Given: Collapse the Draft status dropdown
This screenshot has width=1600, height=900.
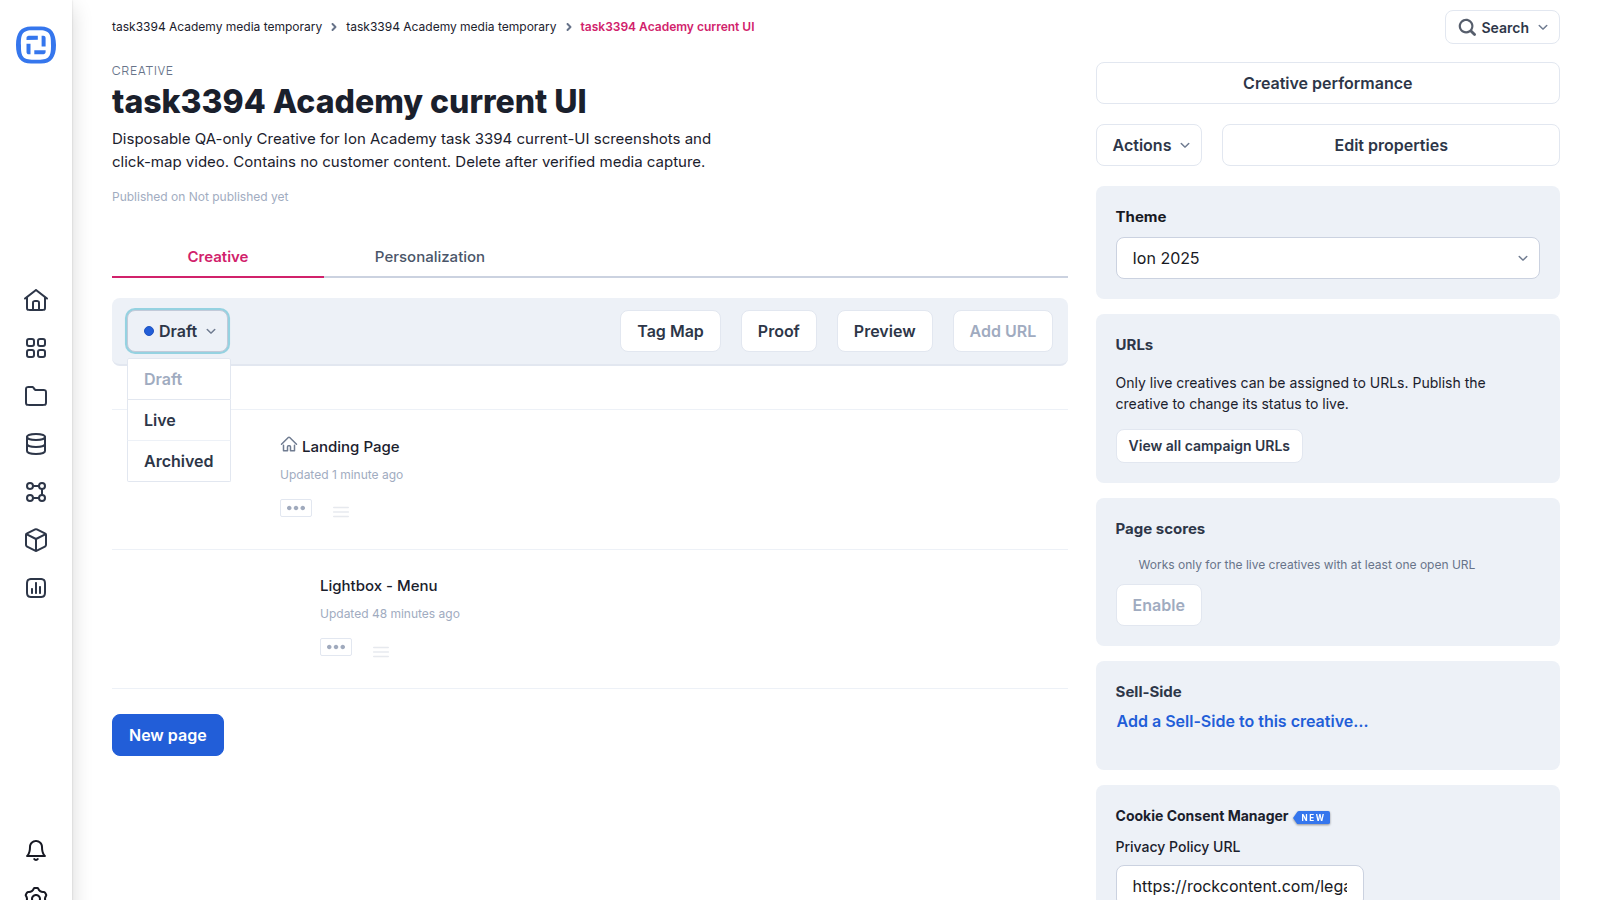Looking at the screenshot, I should 178,331.
